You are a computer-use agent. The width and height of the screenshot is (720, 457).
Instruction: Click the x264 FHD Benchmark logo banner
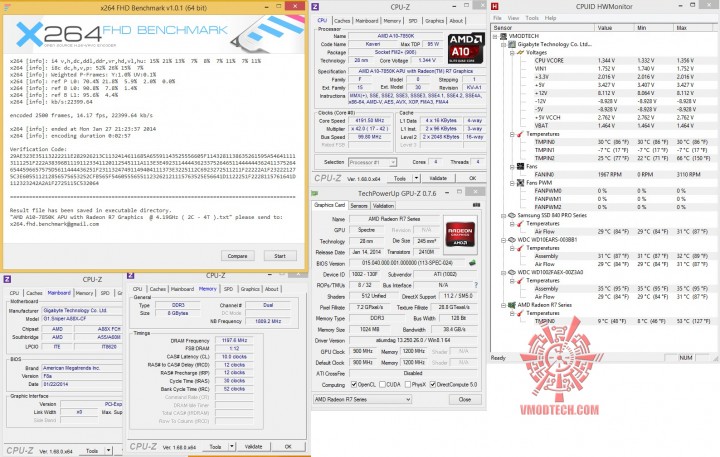point(154,34)
